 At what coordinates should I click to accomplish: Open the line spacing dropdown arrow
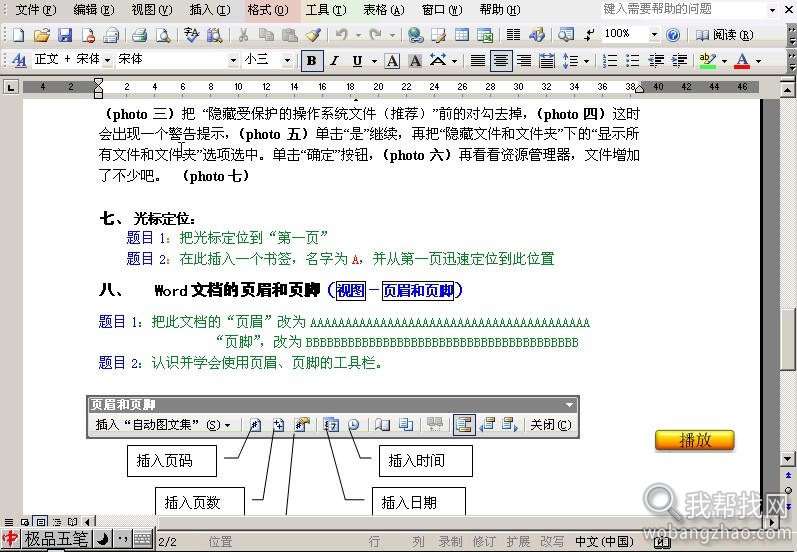(586, 61)
